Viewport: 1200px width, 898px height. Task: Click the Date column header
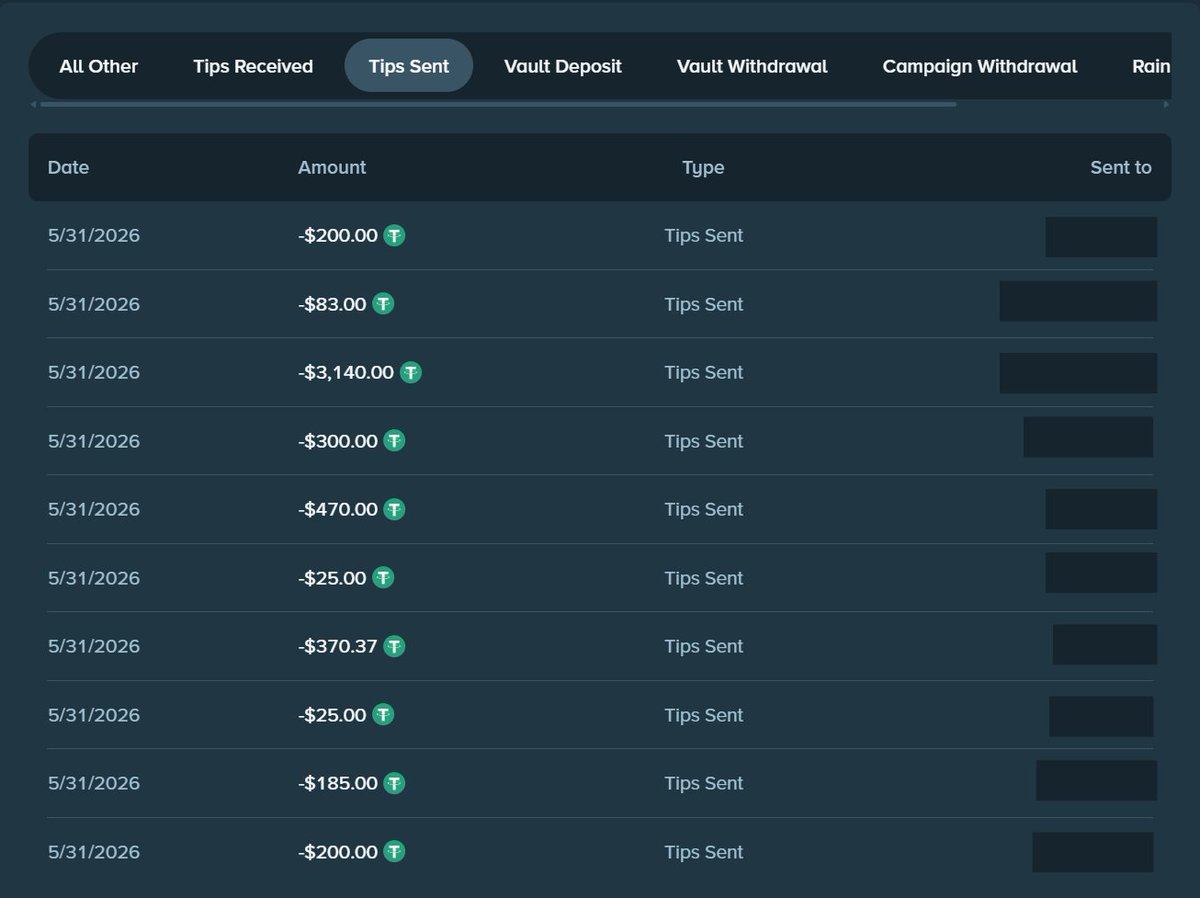pos(68,168)
